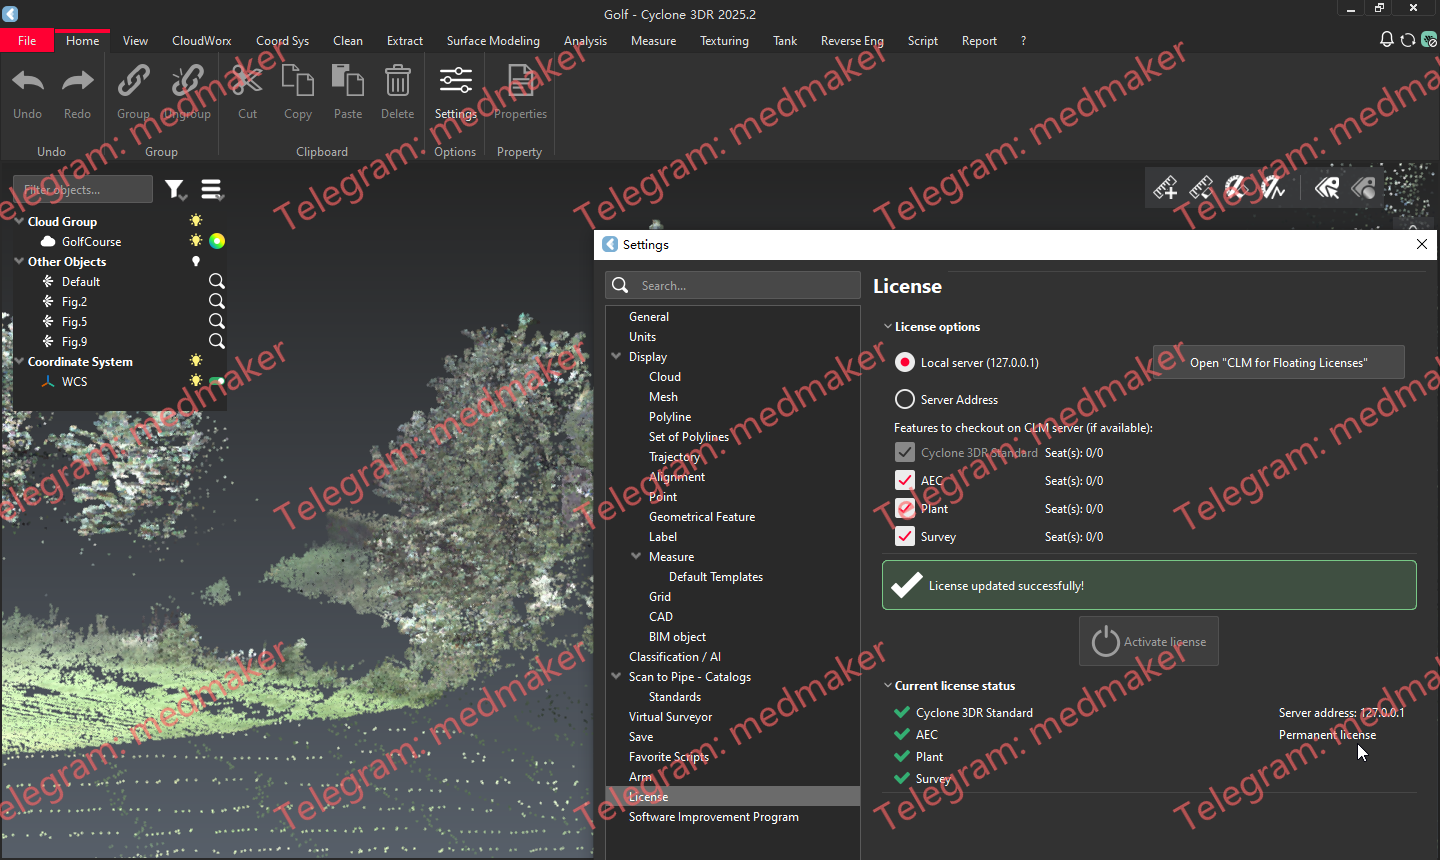This screenshot has width=1440, height=860.
Task: Collapse the Cloud Group tree item
Action: point(19,221)
